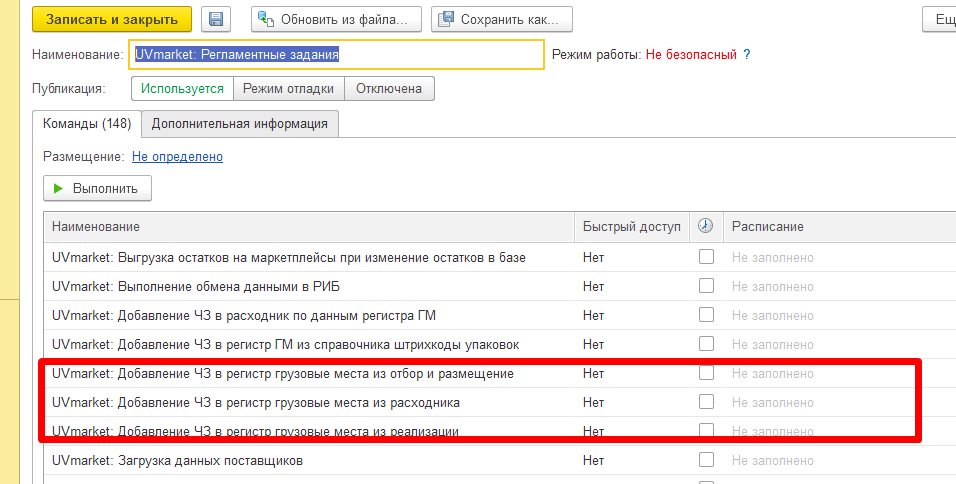The width and height of the screenshot is (956, 484).
Task: Sort by Быстрый доступ column header
Action: pos(632,226)
